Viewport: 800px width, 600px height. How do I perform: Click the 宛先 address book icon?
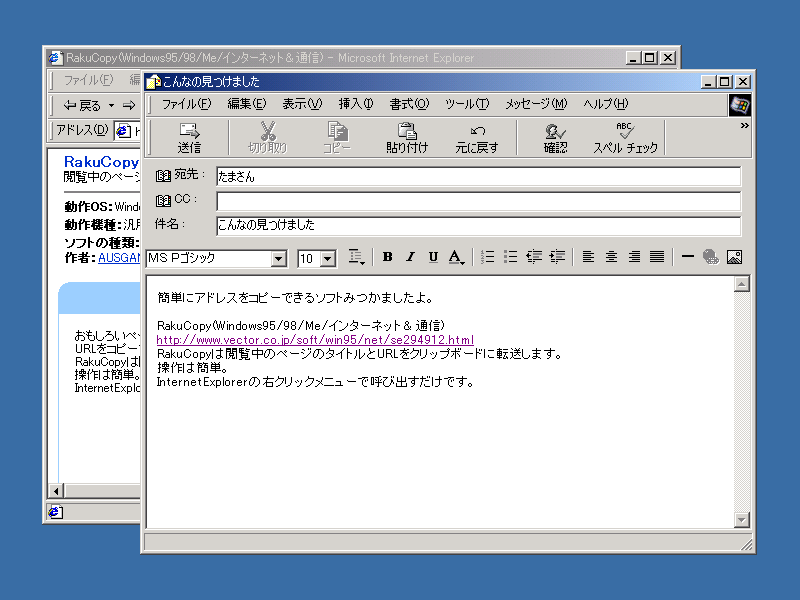coord(163,176)
